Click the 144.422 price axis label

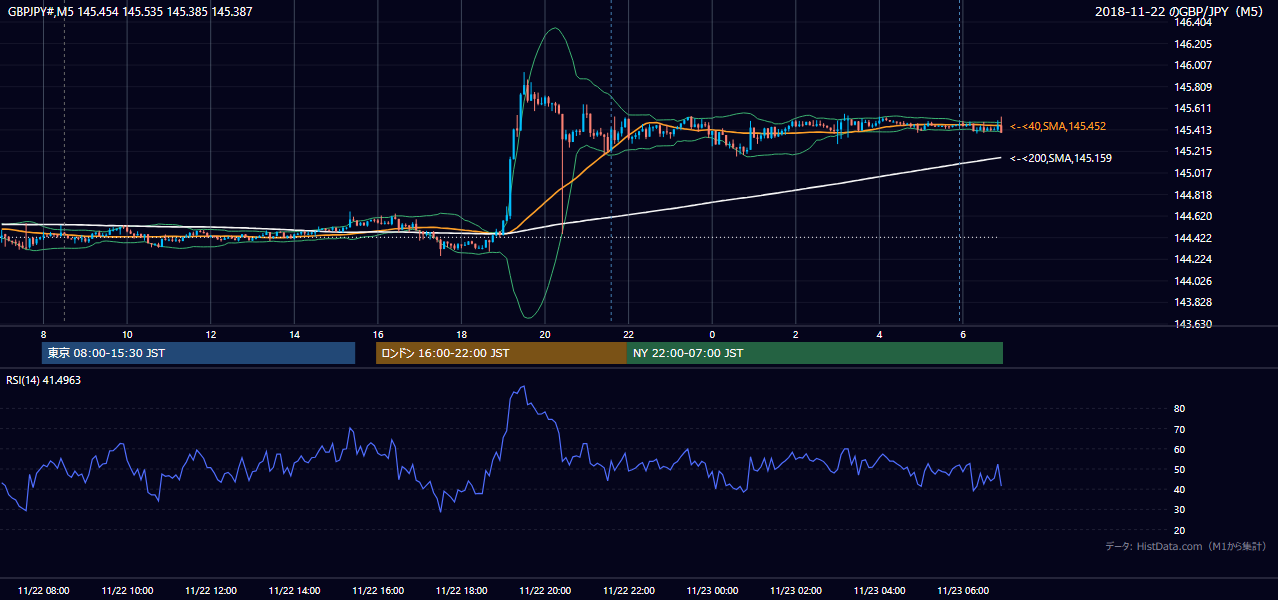[x=1194, y=238]
